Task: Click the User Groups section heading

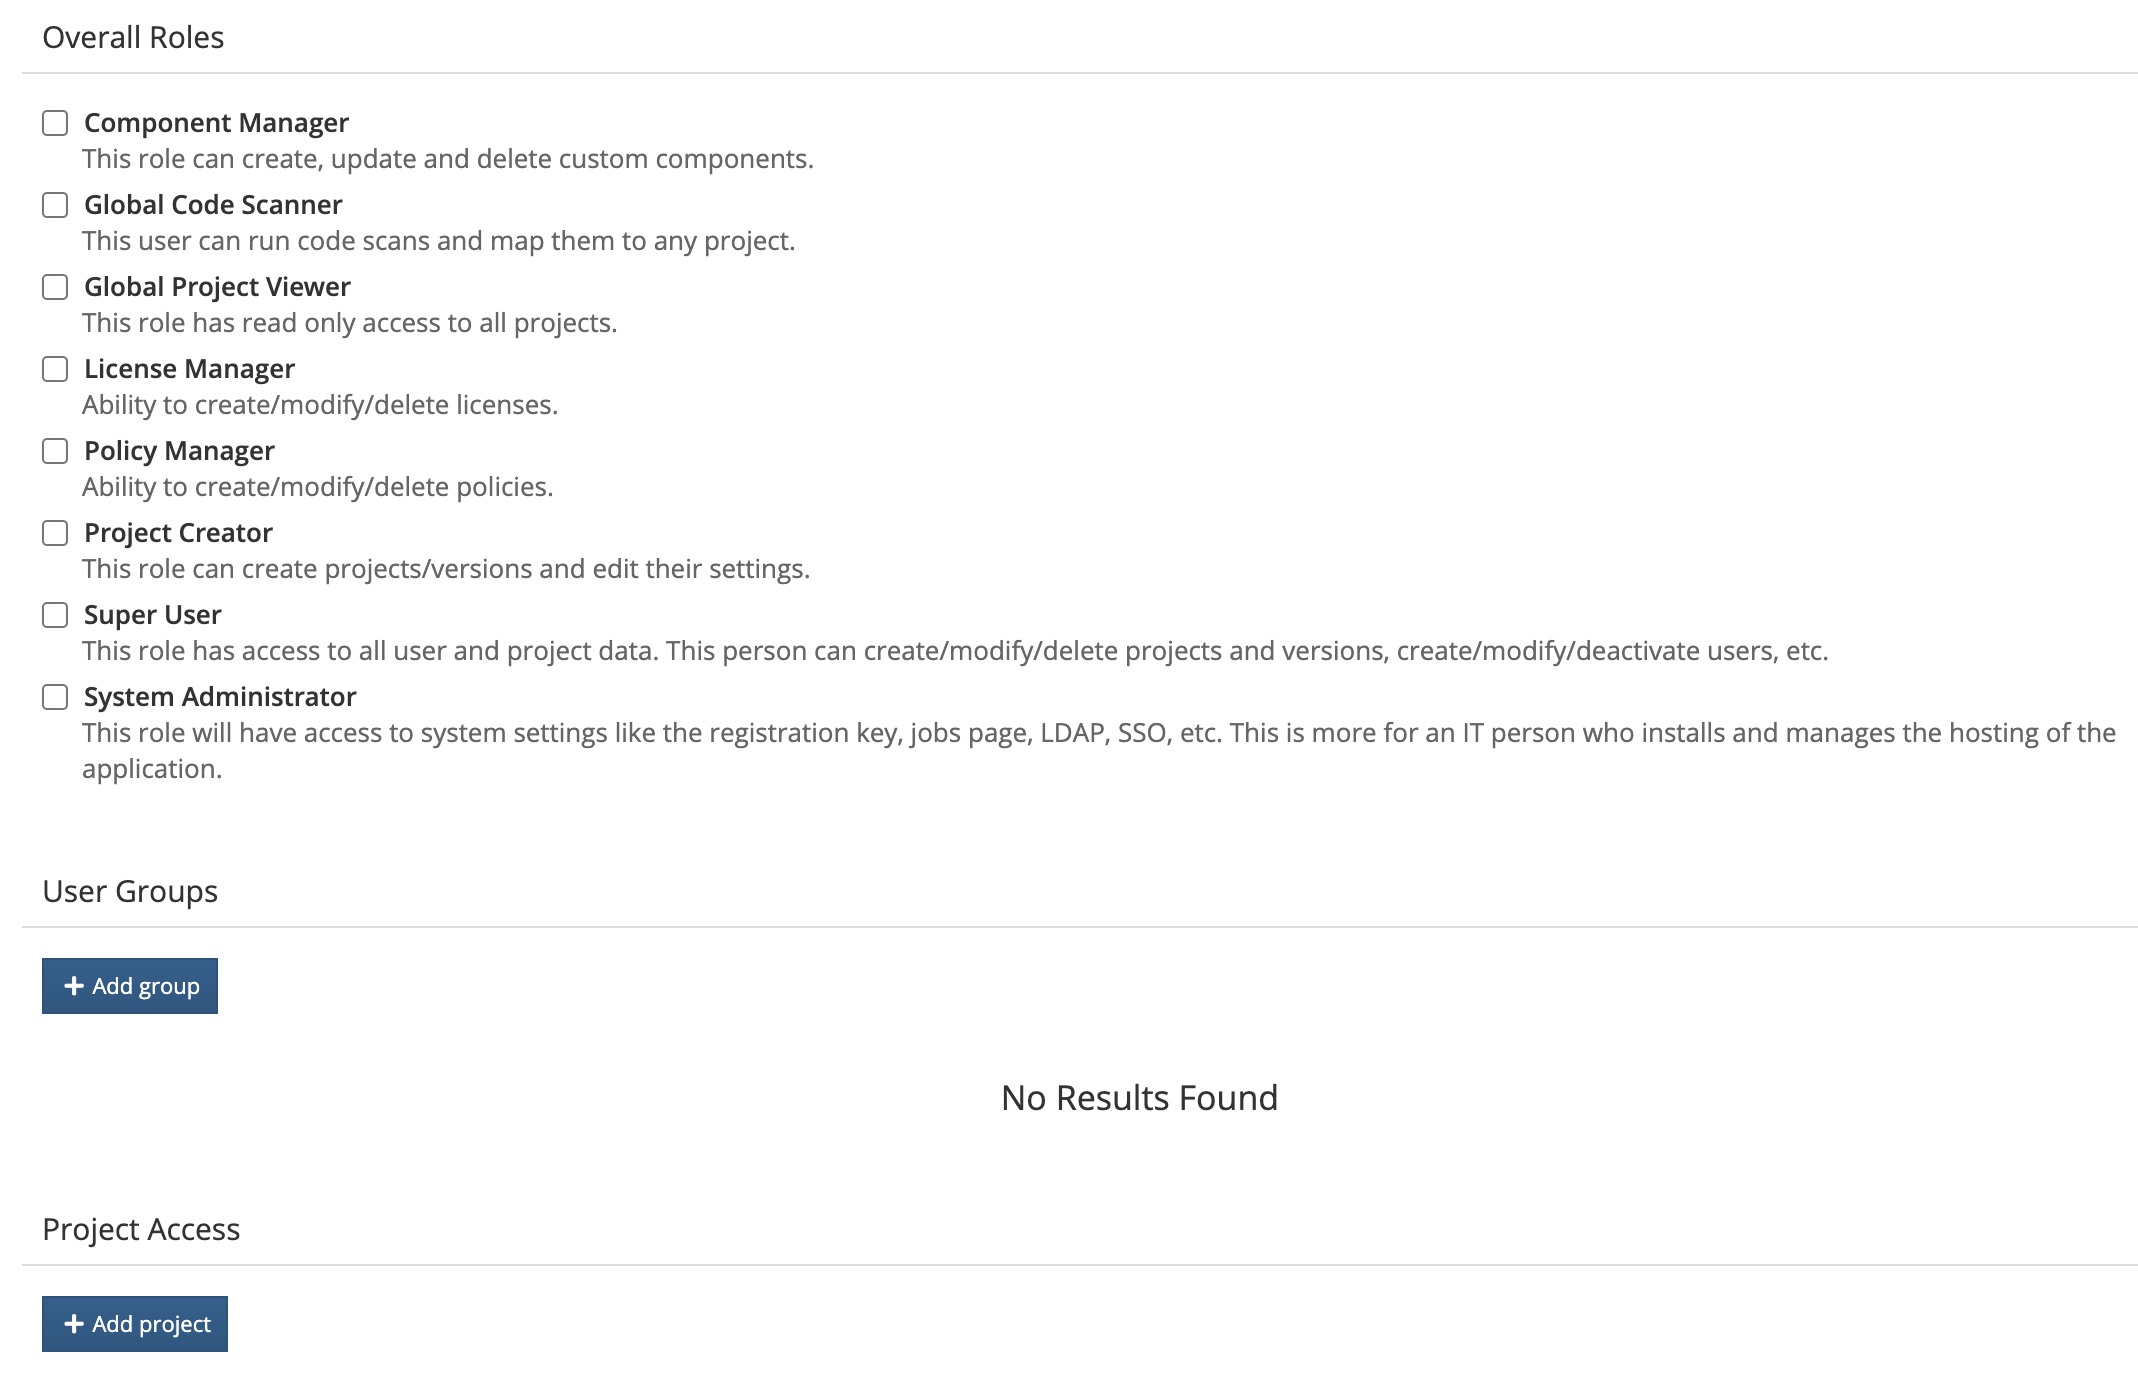Action: 129,891
